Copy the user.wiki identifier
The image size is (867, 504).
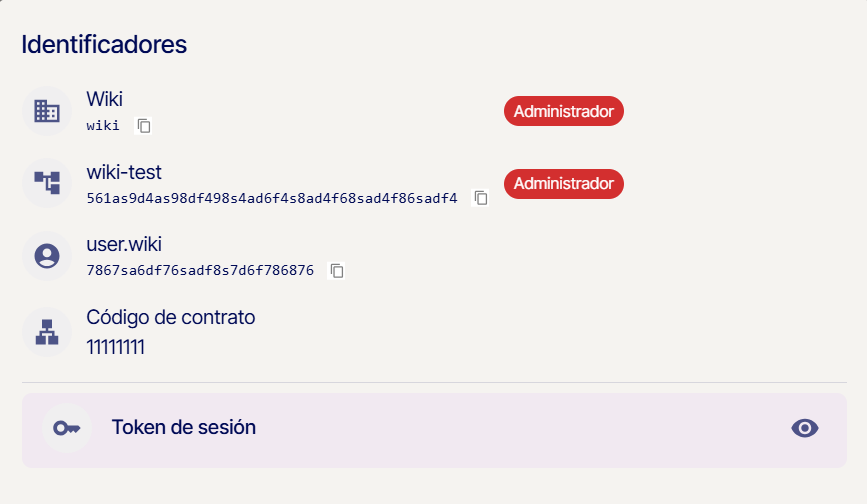(338, 271)
